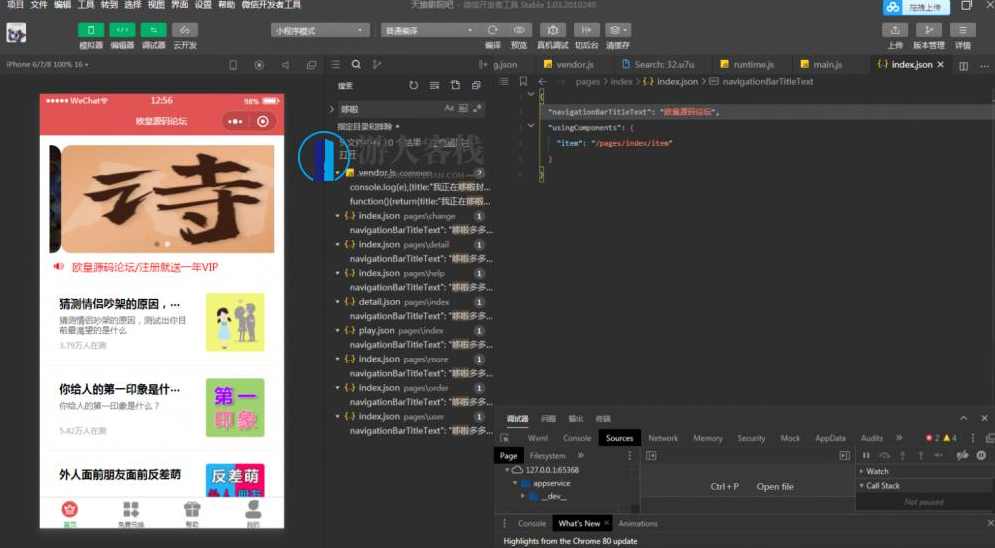Pause script execution in debugger
This screenshot has width=995, height=548.
[x=866, y=455]
